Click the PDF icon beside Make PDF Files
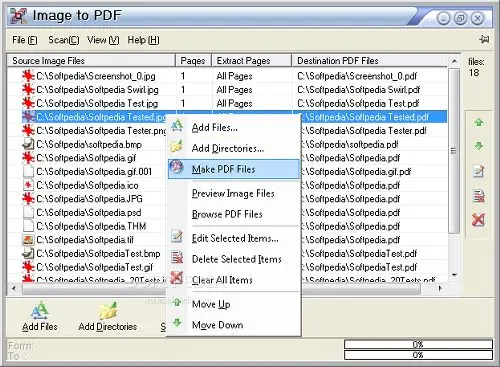 point(177,167)
